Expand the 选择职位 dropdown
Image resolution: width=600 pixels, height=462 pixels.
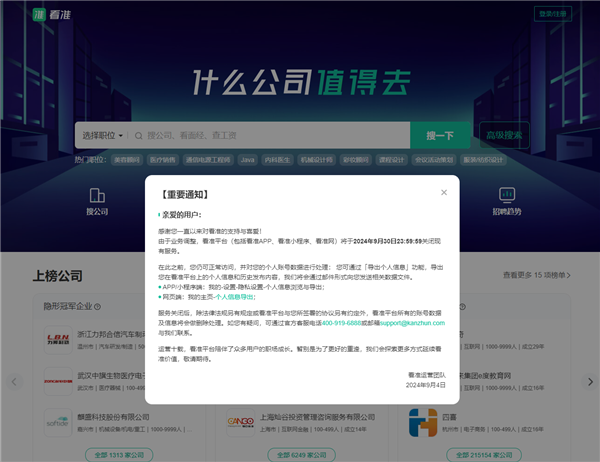[x=103, y=135]
